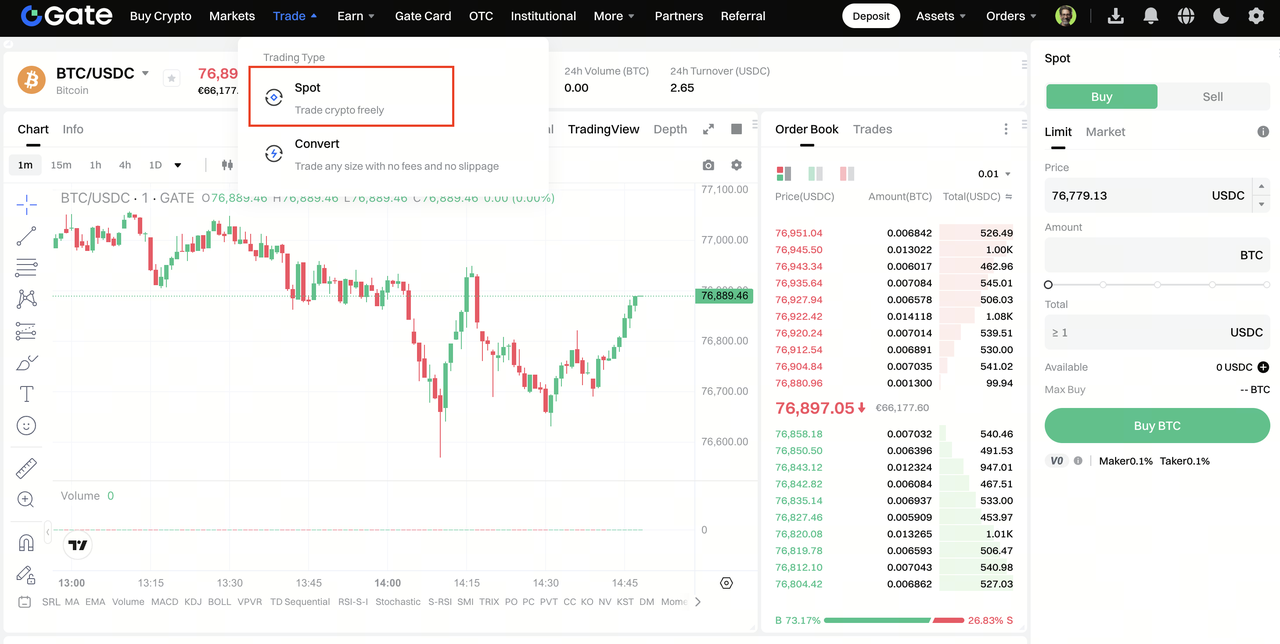Open the forecasting and measurement tool
The image size is (1280, 644).
tap(27, 331)
